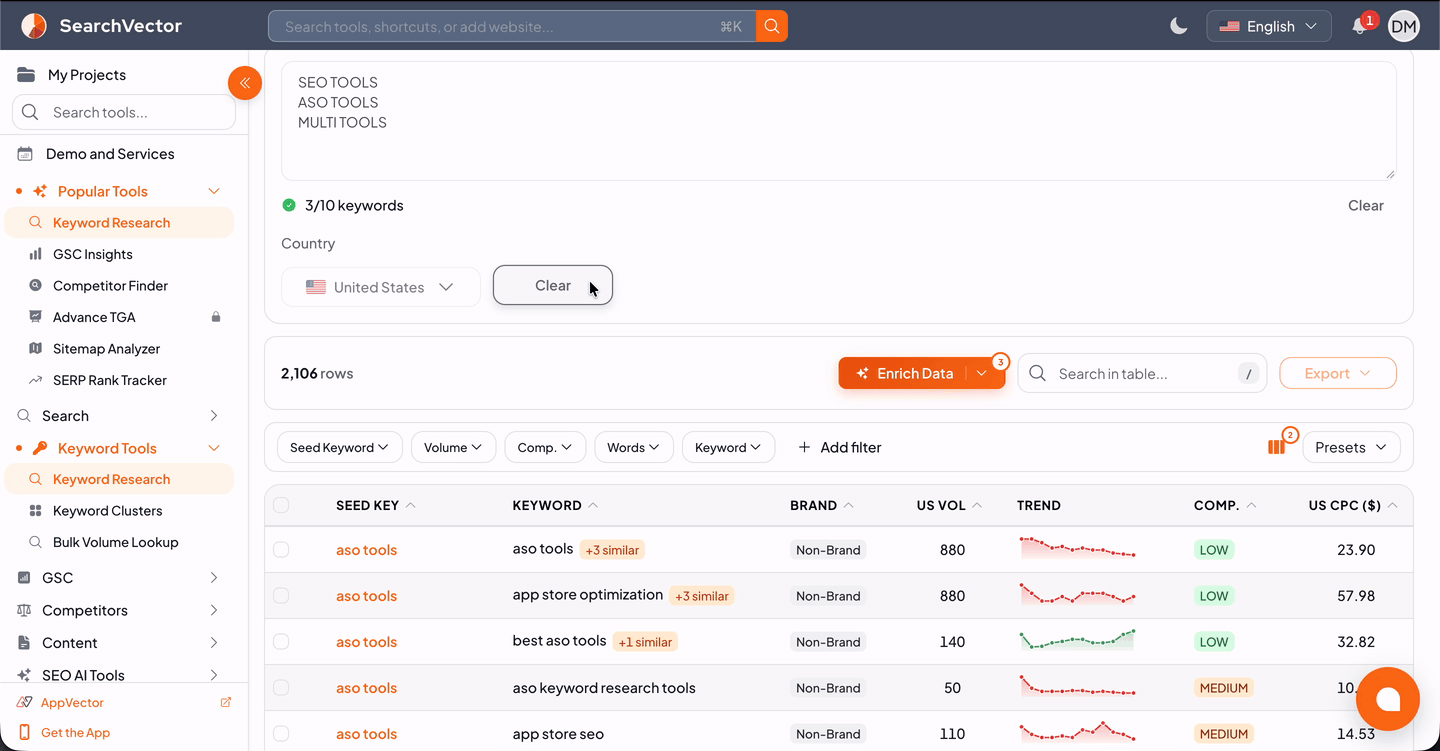The width and height of the screenshot is (1440, 751).
Task: Open DM user avatar menu
Action: click(1404, 27)
